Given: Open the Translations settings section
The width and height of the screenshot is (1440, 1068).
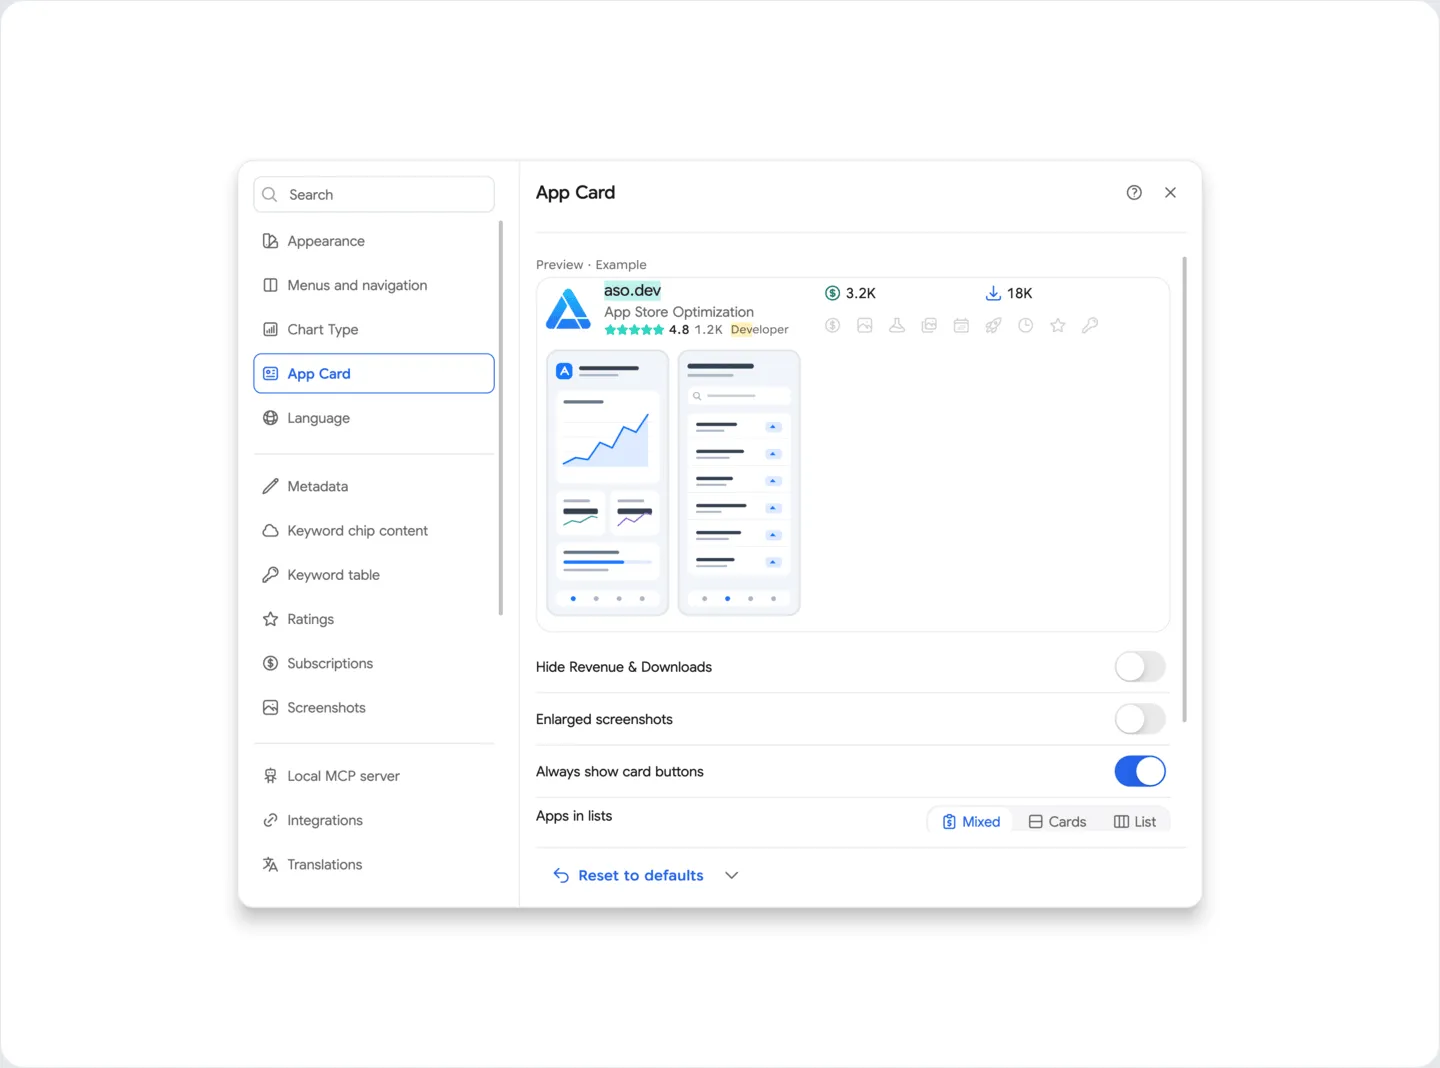Looking at the screenshot, I should (x=373, y=864).
